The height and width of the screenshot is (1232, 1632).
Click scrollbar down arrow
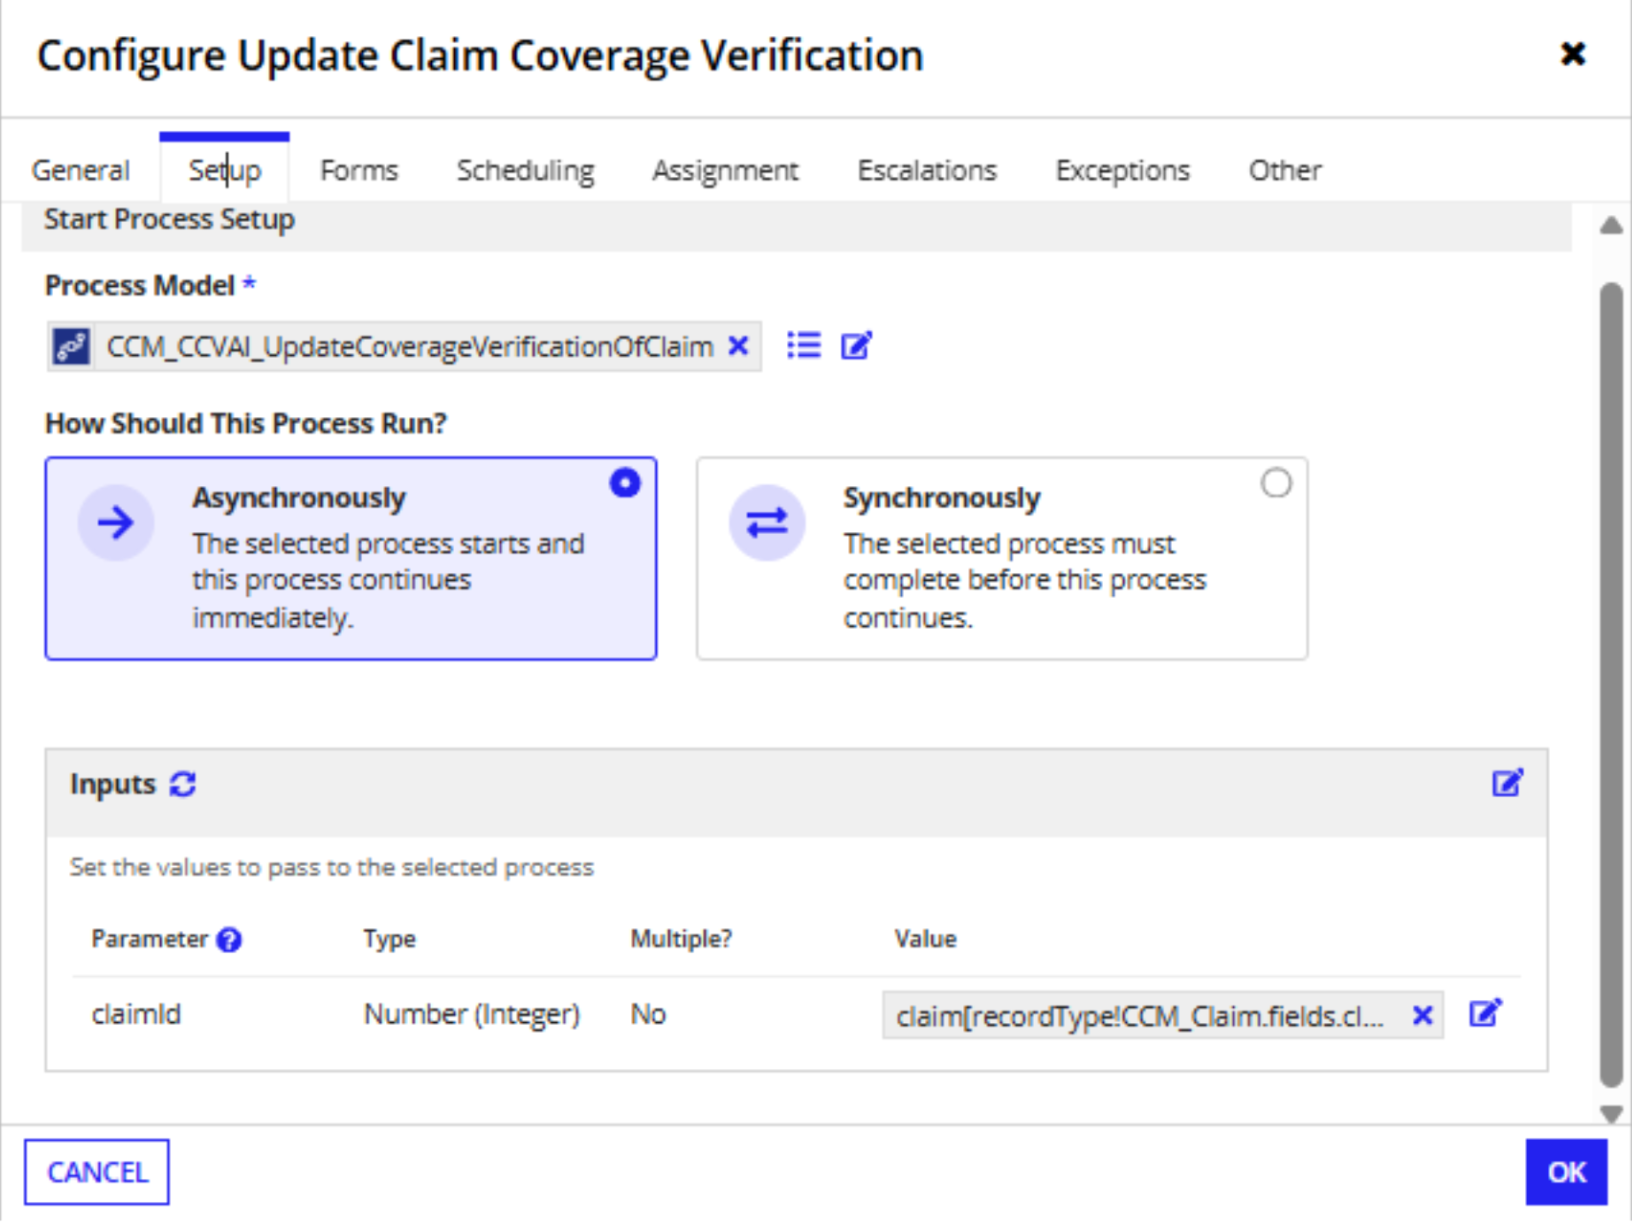(x=1611, y=1113)
